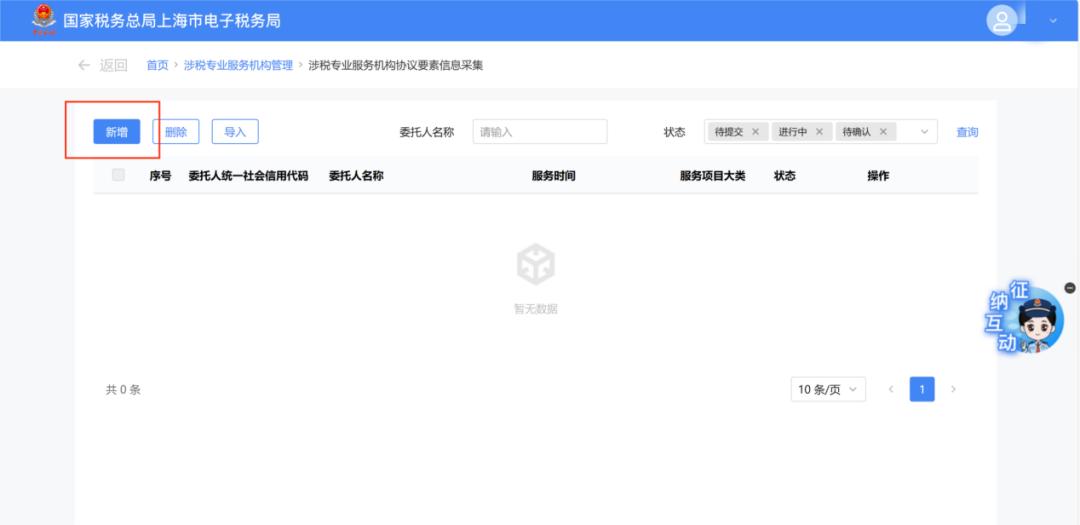Viewport: 1080px width, 525px height.
Task: Focus the 委托人名称 input field
Action: [x=540, y=132]
